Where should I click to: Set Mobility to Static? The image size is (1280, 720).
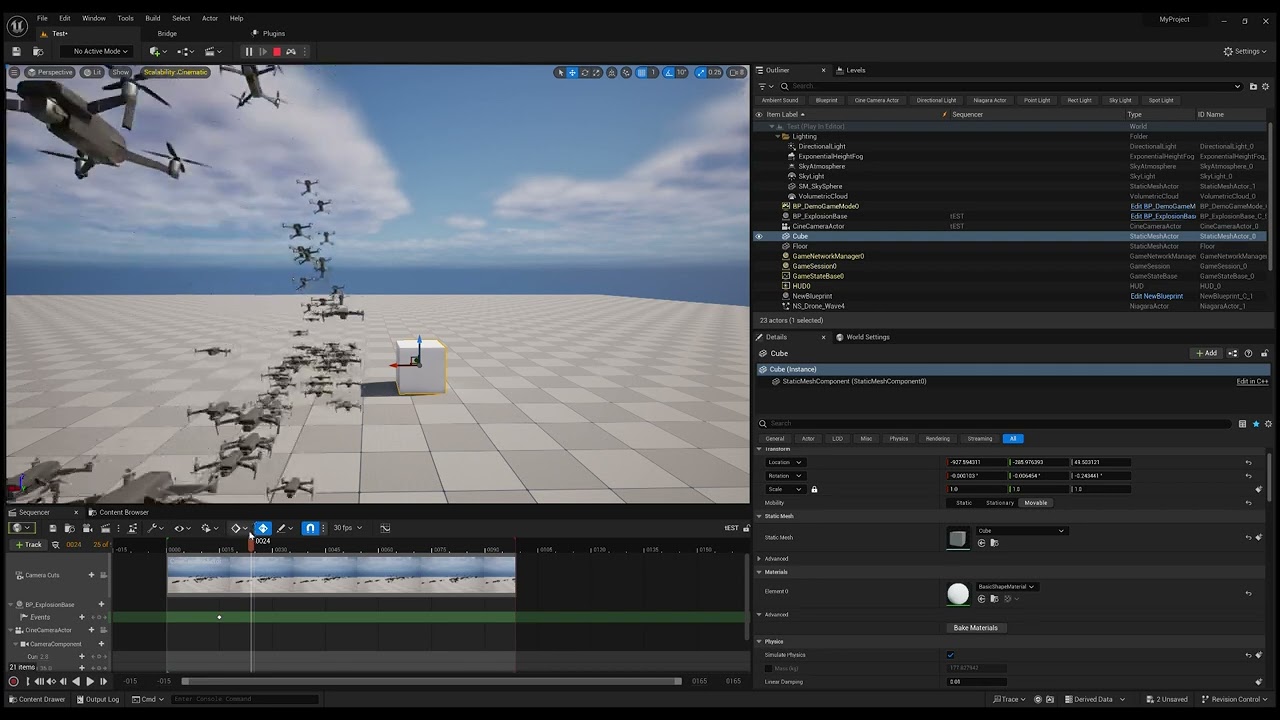pyautogui.click(x=963, y=503)
